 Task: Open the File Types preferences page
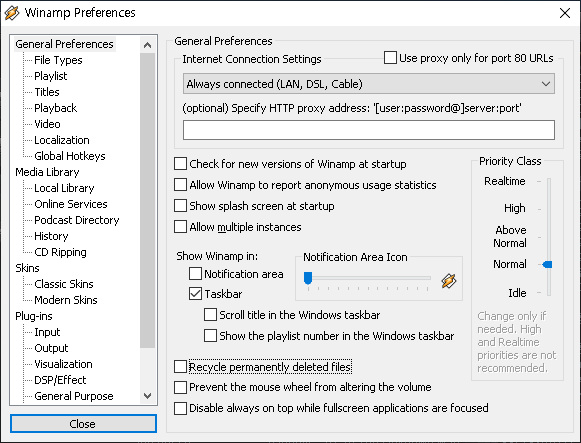tap(58, 60)
